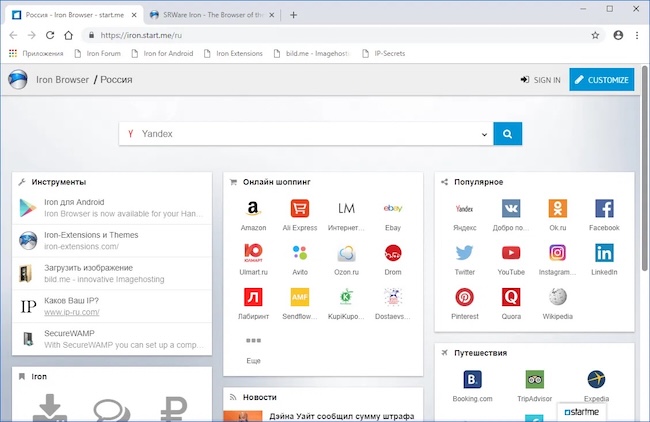Open the browser's three-dot menu
This screenshot has height=422, width=650.
(x=637, y=35)
